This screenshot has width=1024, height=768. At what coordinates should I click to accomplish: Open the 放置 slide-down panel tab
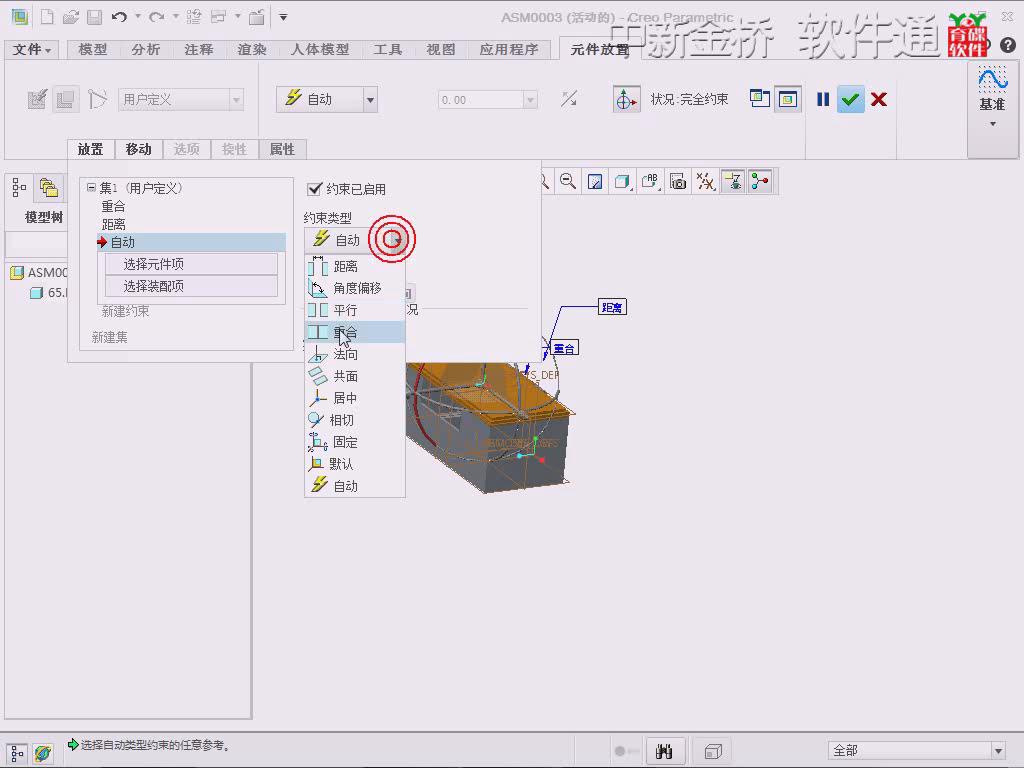click(x=91, y=149)
